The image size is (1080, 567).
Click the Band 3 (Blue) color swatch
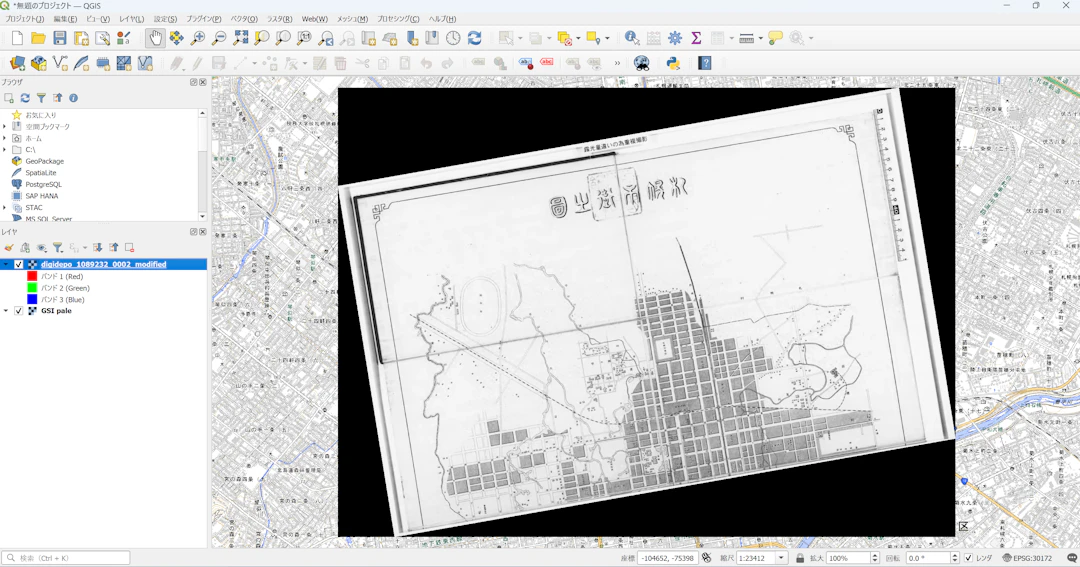point(32,300)
